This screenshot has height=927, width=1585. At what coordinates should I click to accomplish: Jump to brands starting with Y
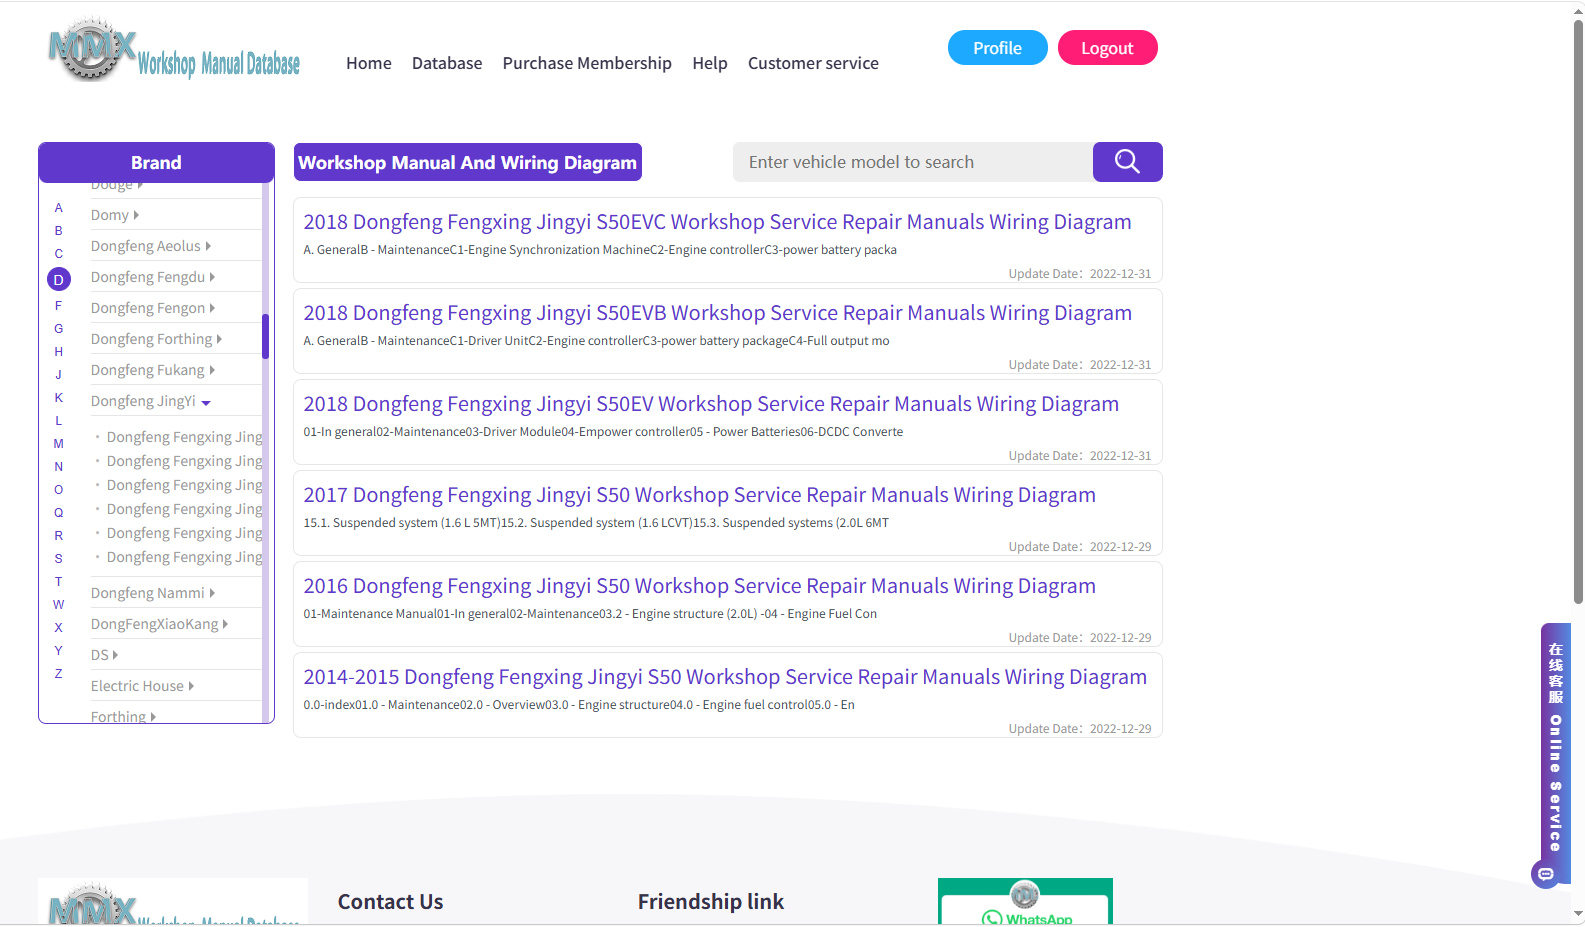[x=59, y=651]
